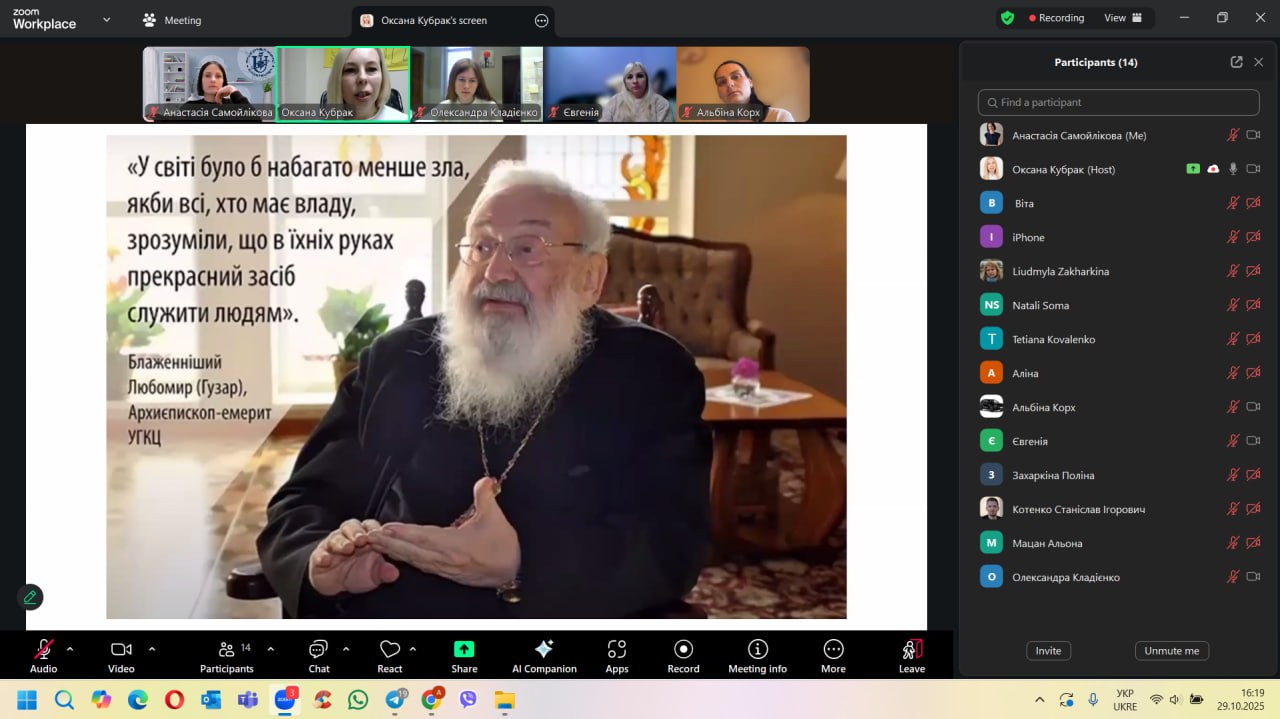Pop out the Participants panel
This screenshot has height=719, width=1280.
pos(1236,62)
